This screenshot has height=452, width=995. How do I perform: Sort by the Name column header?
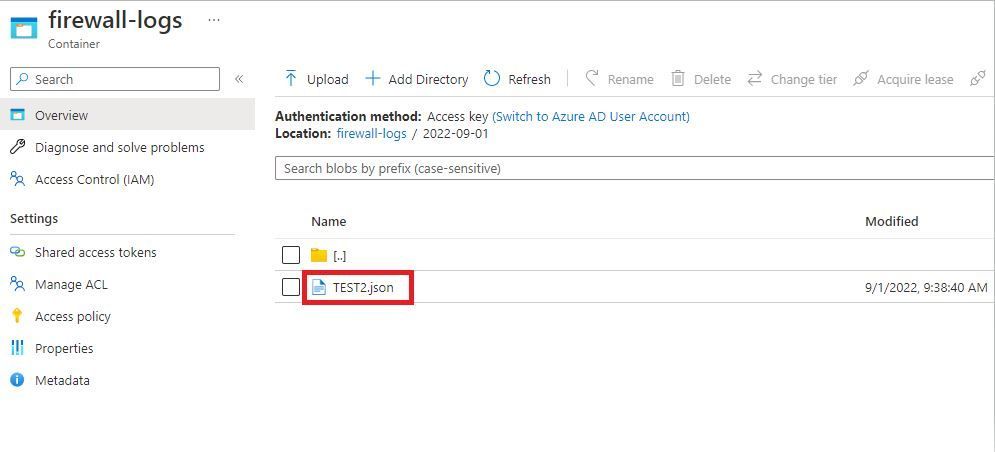click(x=329, y=222)
